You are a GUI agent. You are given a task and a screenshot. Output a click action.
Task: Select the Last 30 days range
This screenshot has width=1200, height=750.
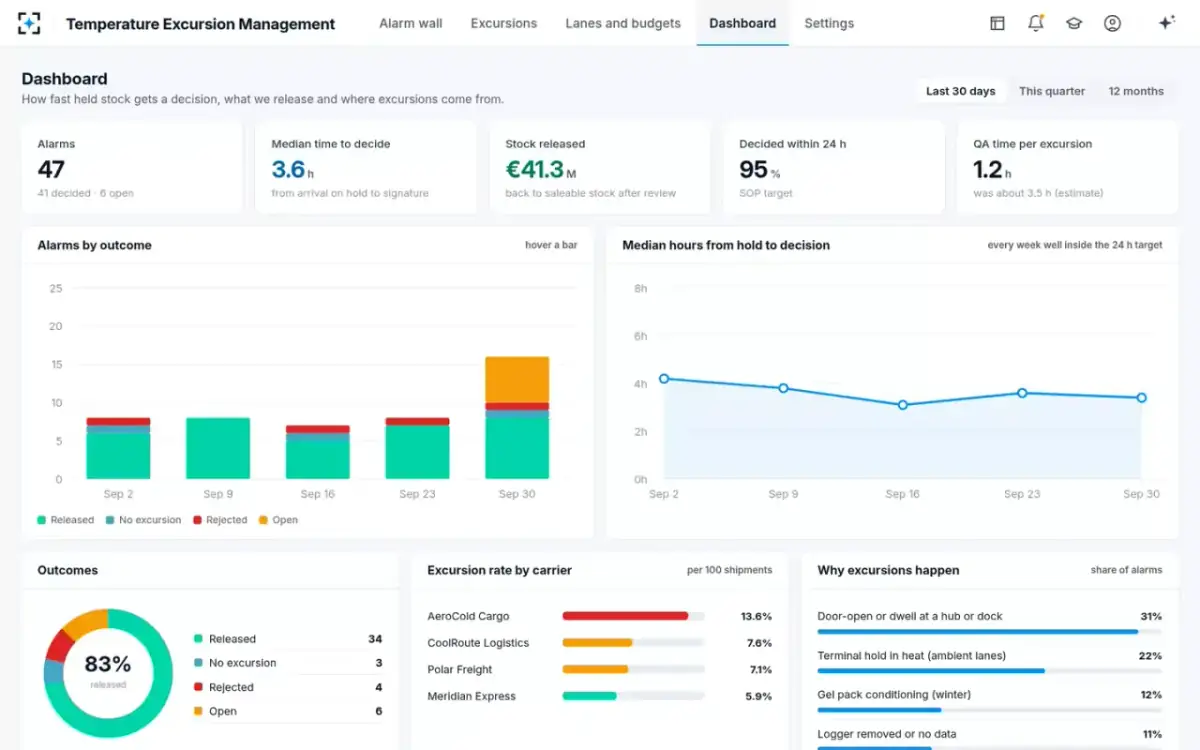click(x=961, y=91)
